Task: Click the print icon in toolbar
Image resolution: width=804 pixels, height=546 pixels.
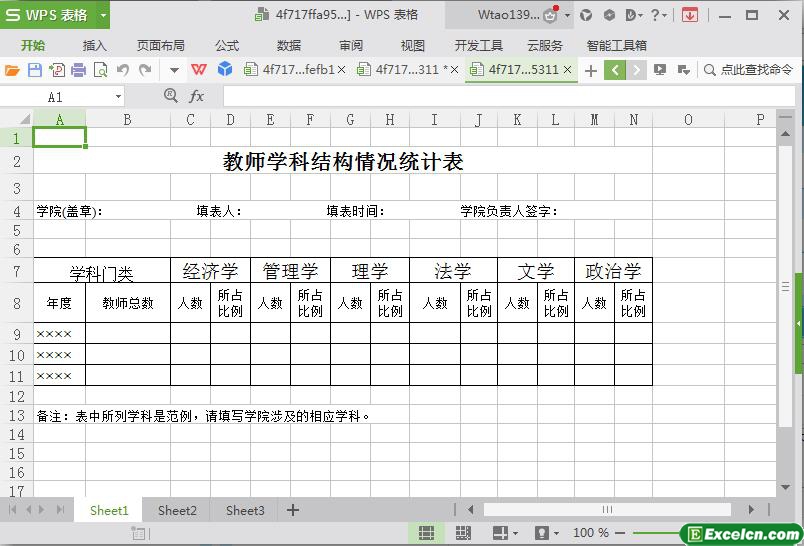Action: (78, 70)
